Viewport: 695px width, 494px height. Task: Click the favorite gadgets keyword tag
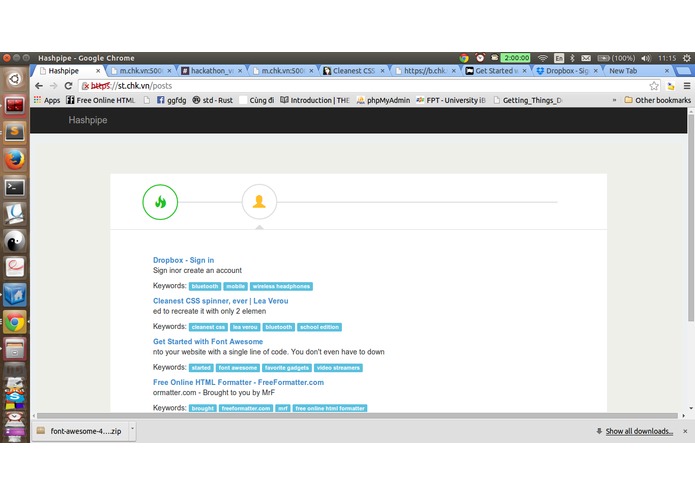pos(287,368)
